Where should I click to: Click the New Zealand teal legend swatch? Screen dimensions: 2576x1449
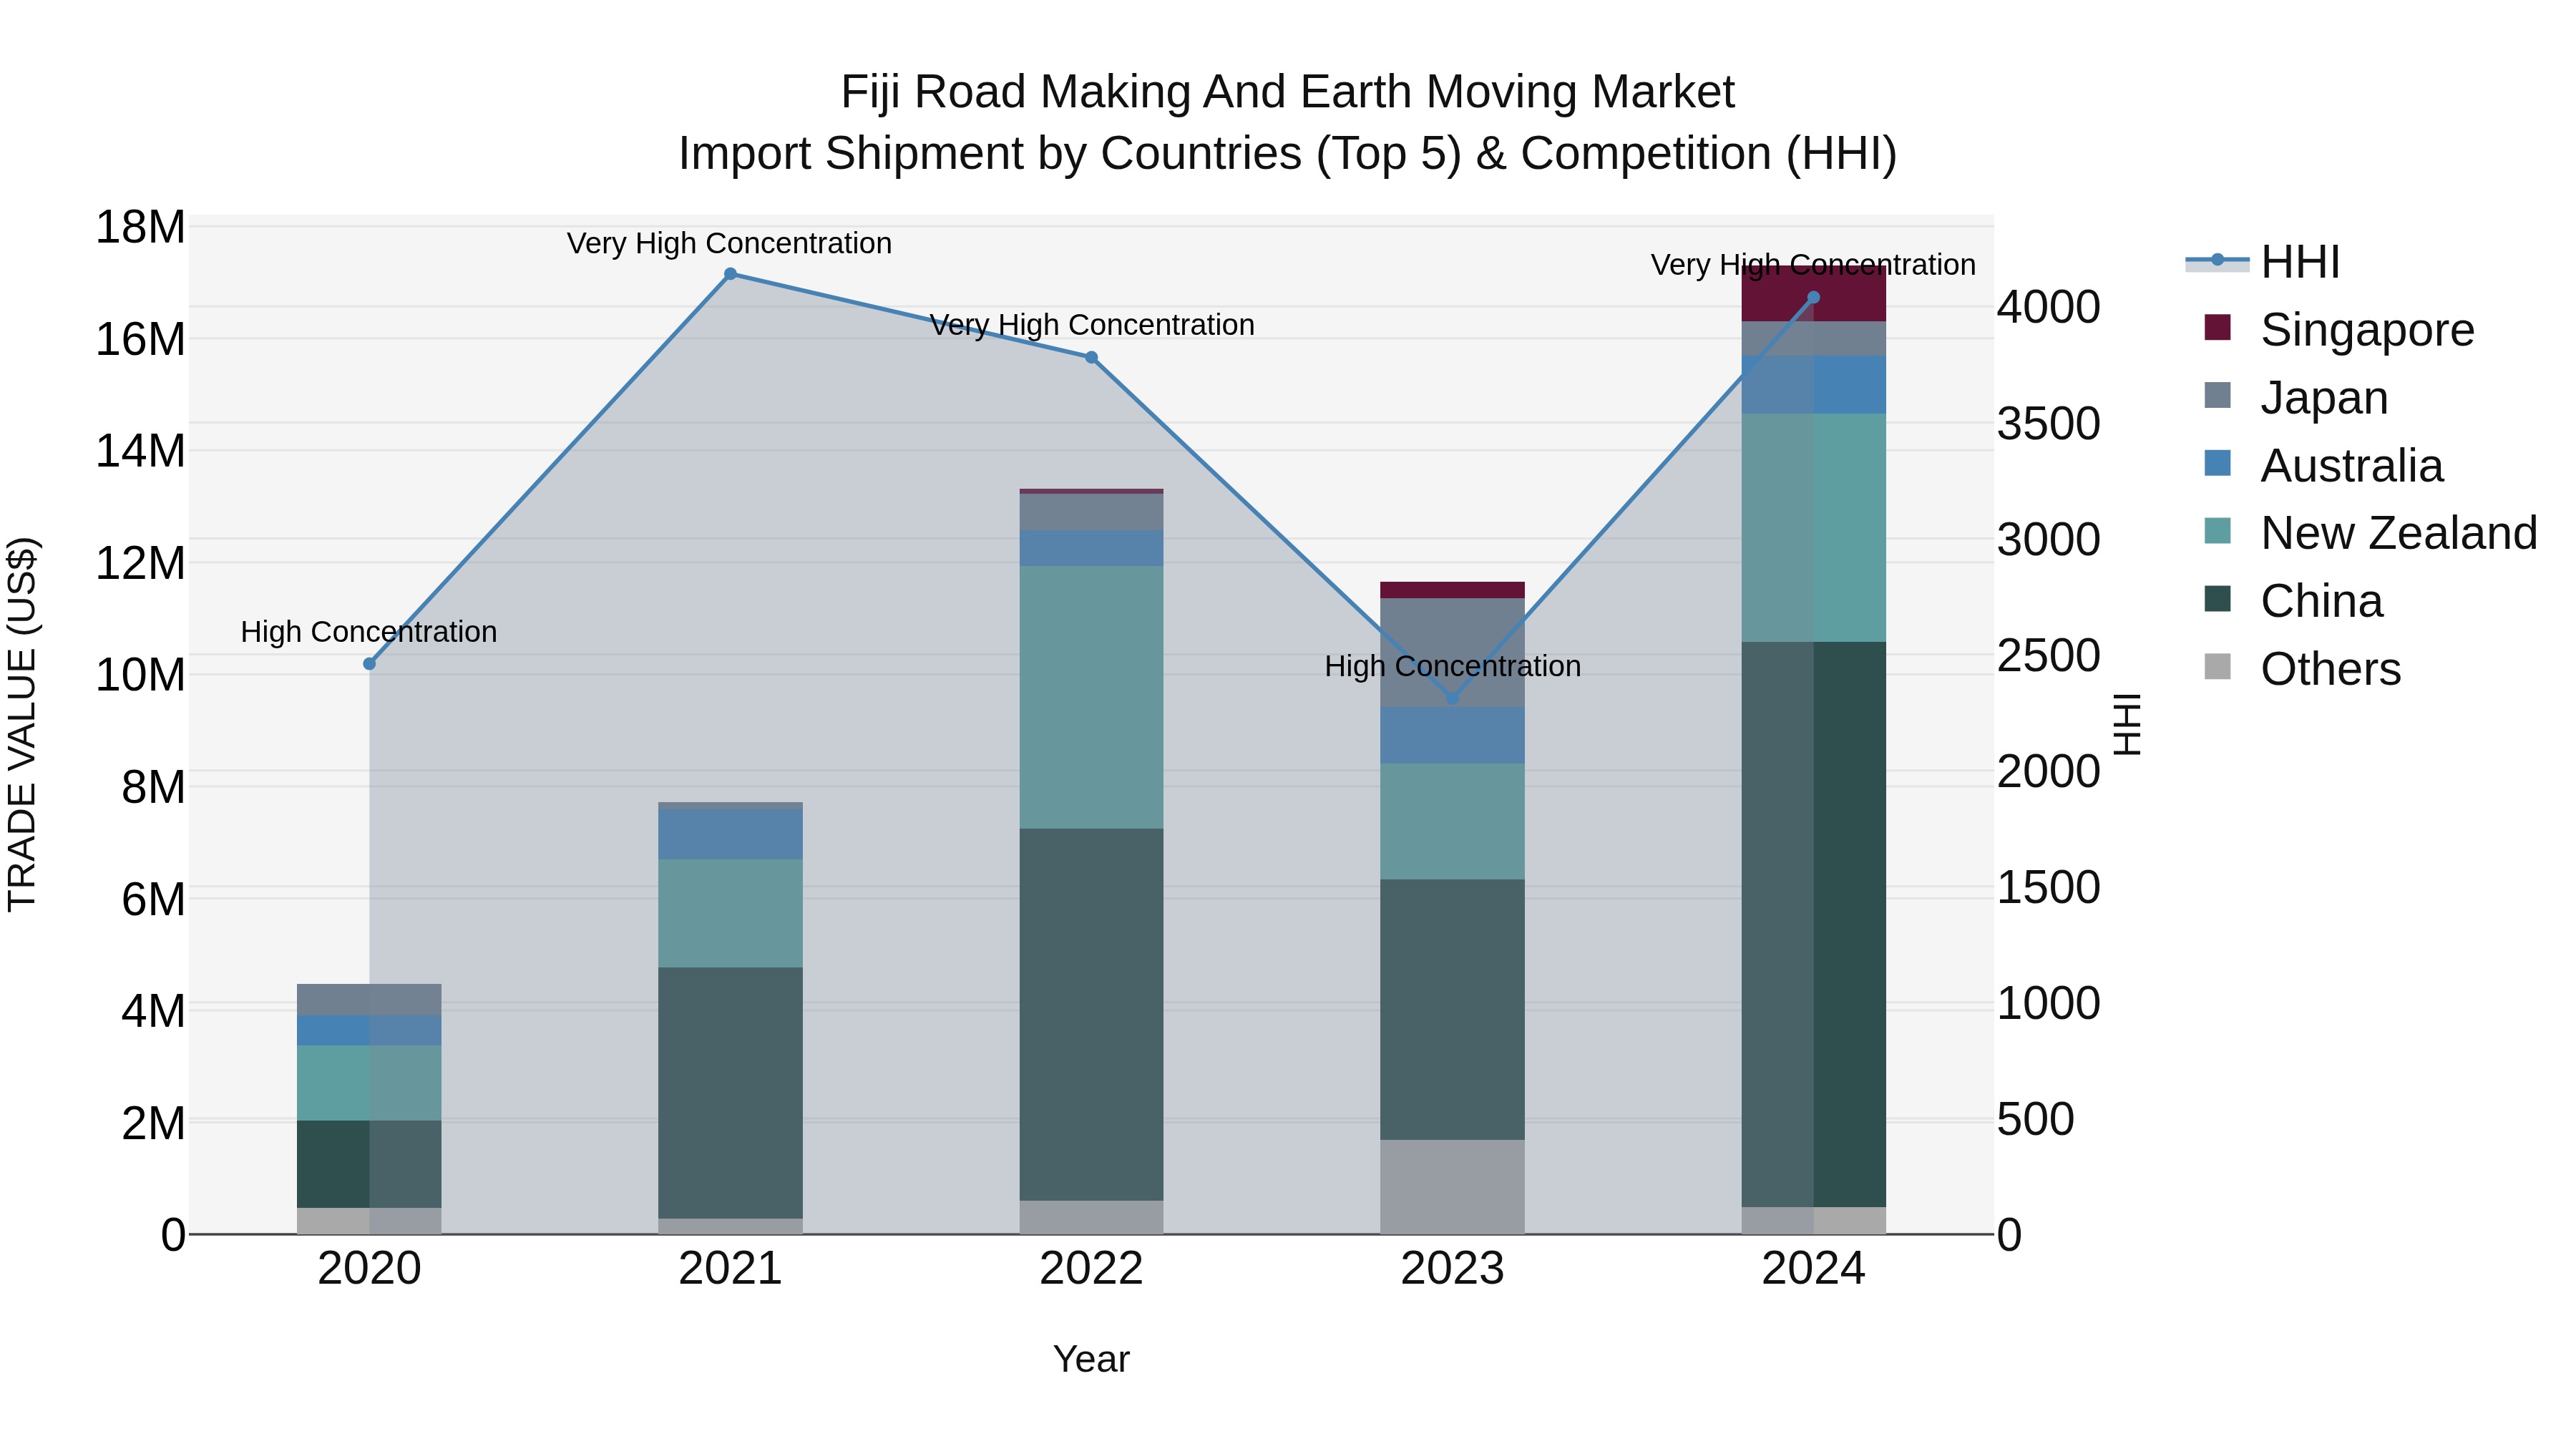coord(2217,531)
